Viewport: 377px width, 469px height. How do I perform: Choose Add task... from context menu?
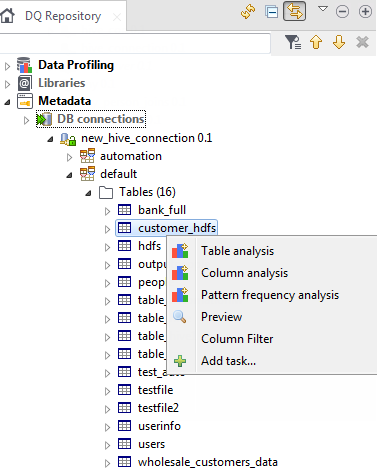[229, 361]
